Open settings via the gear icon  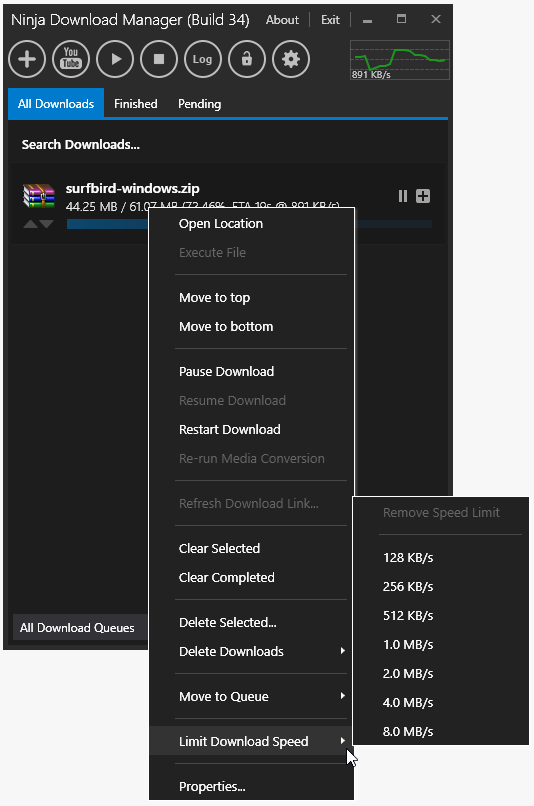click(x=291, y=59)
